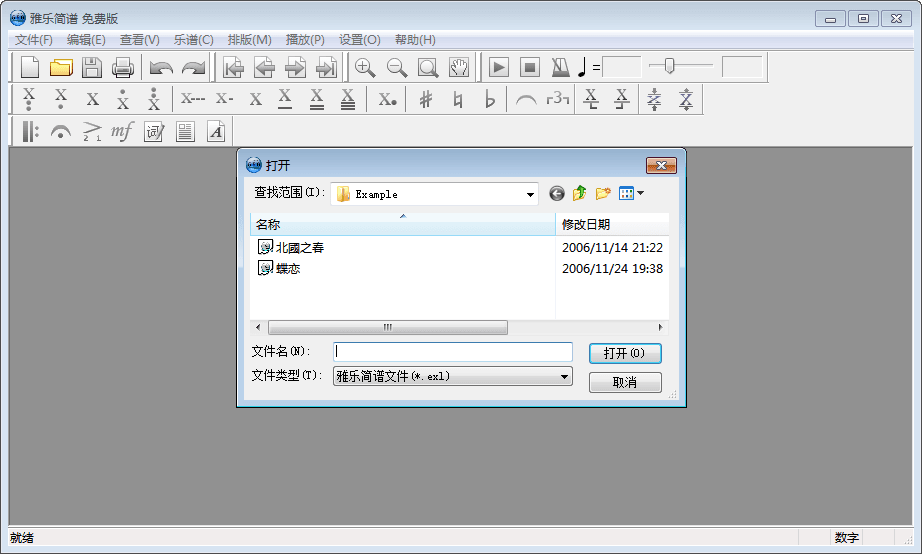Image resolution: width=922 pixels, height=554 pixels.
Task: Click the New document toolbar icon
Action: pos(29,68)
